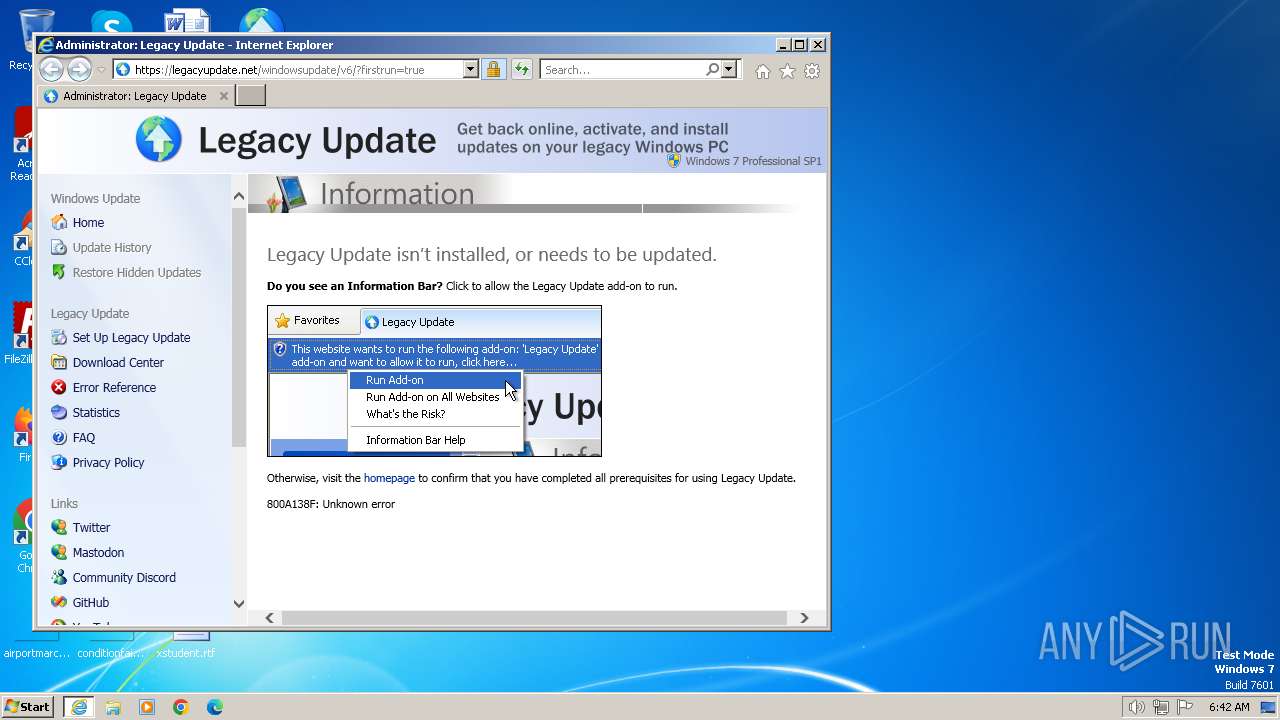The height and width of the screenshot is (720, 1280).
Task: Open the Statistics link
Action: [96, 412]
